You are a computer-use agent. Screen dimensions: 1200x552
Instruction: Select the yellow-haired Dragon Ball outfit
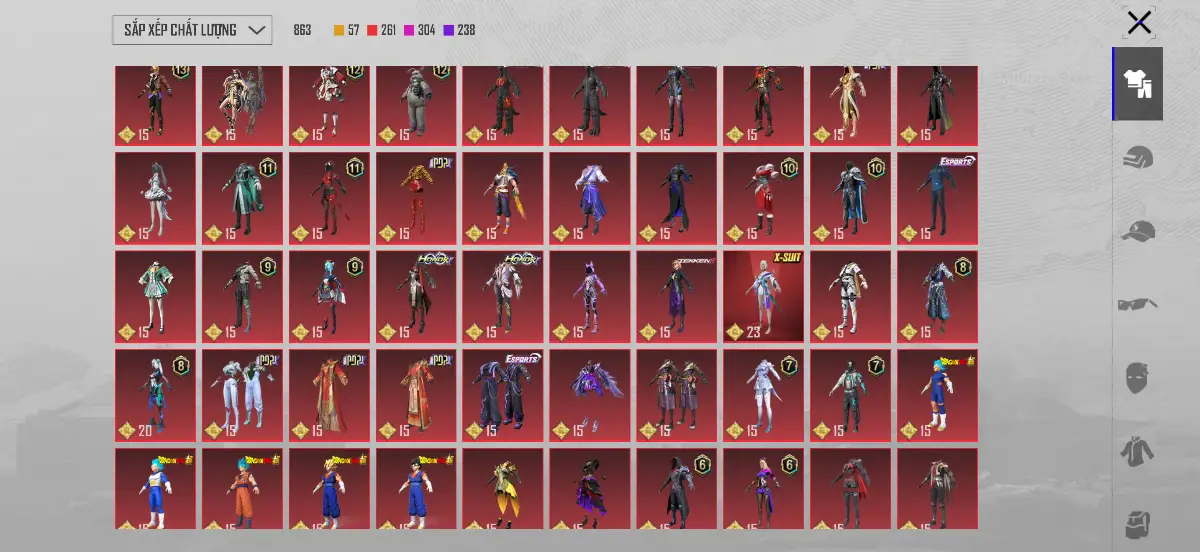(x=329, y=488)
